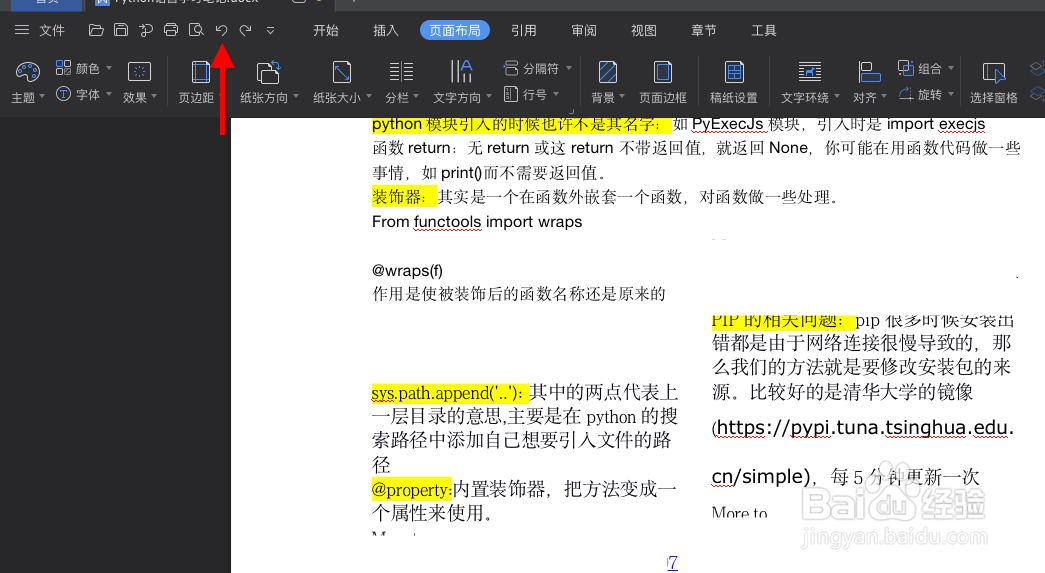Viewport: 1045px width, 573px height.
Task: Click the 文字方向 text direction icon
Action: pyautogui.click(x=461, y=72)
